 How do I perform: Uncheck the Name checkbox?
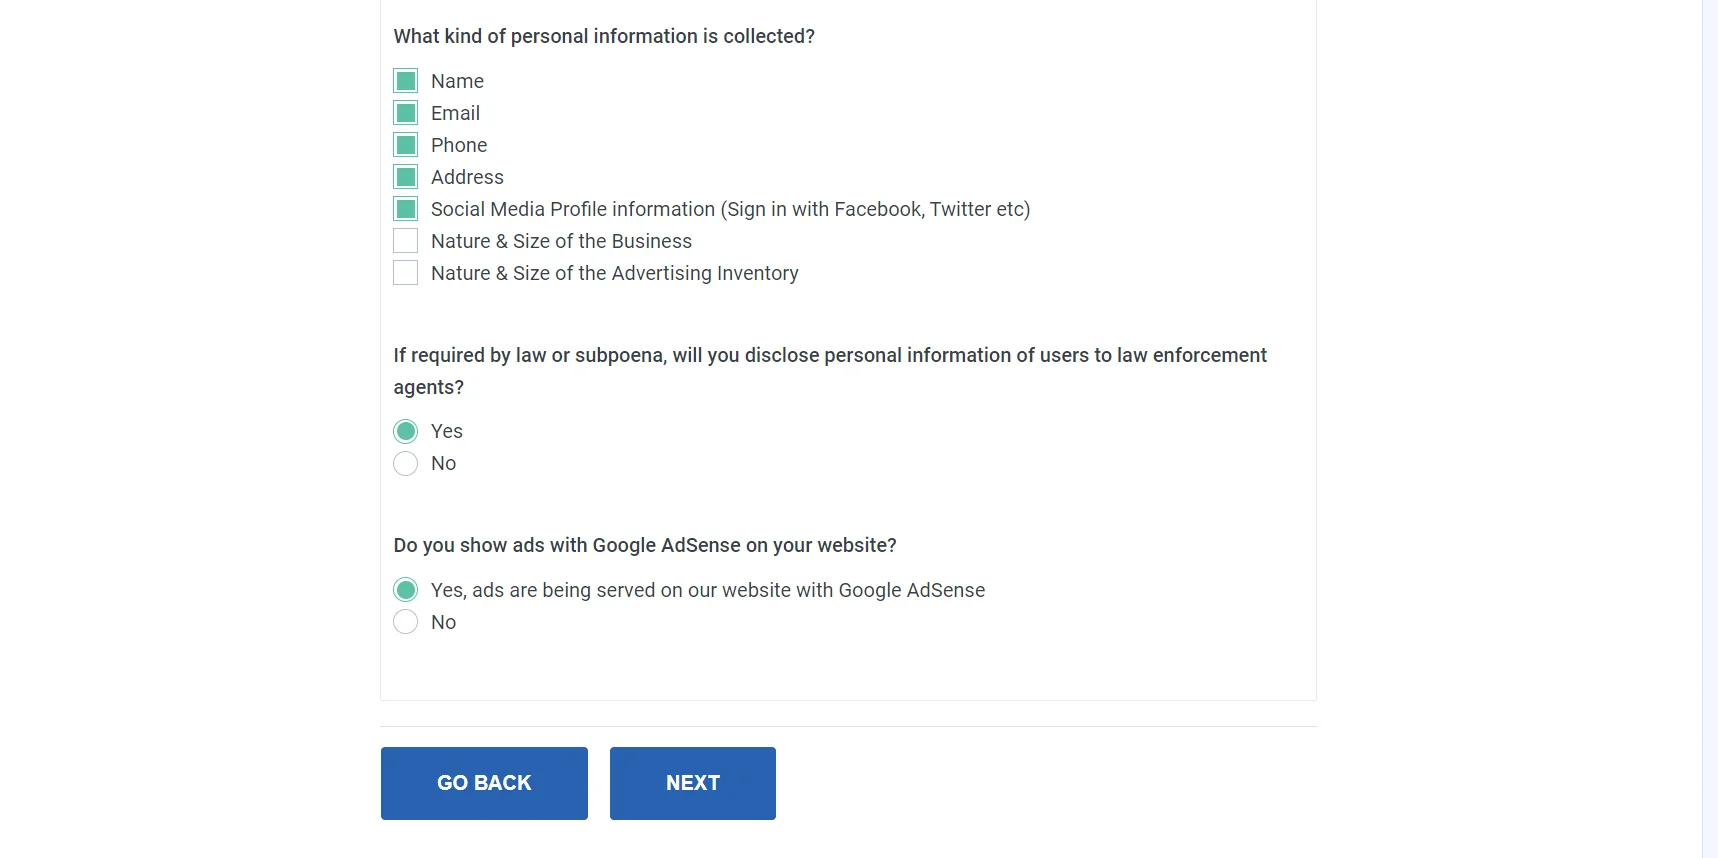pyautogui.click(x=405, y=81)
